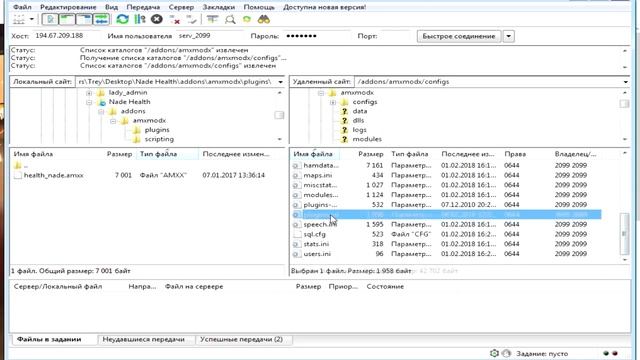
Task: Search files with the binoculars icon
Action: pyautogui.click(x=264, y=19)
